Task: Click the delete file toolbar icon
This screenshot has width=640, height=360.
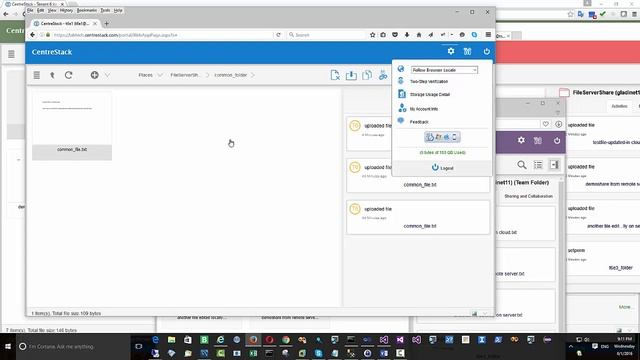Action: click(335, 75)
